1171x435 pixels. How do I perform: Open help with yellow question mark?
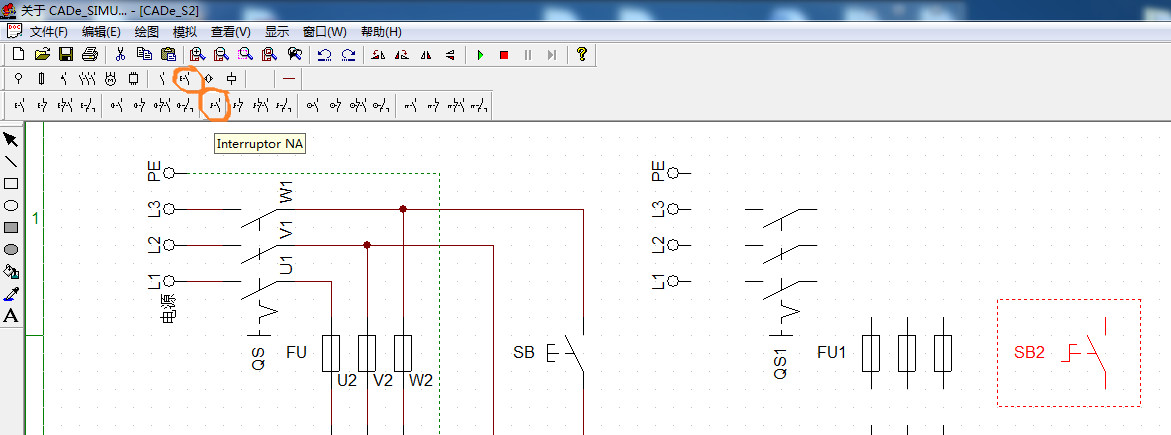click(582, 55)
